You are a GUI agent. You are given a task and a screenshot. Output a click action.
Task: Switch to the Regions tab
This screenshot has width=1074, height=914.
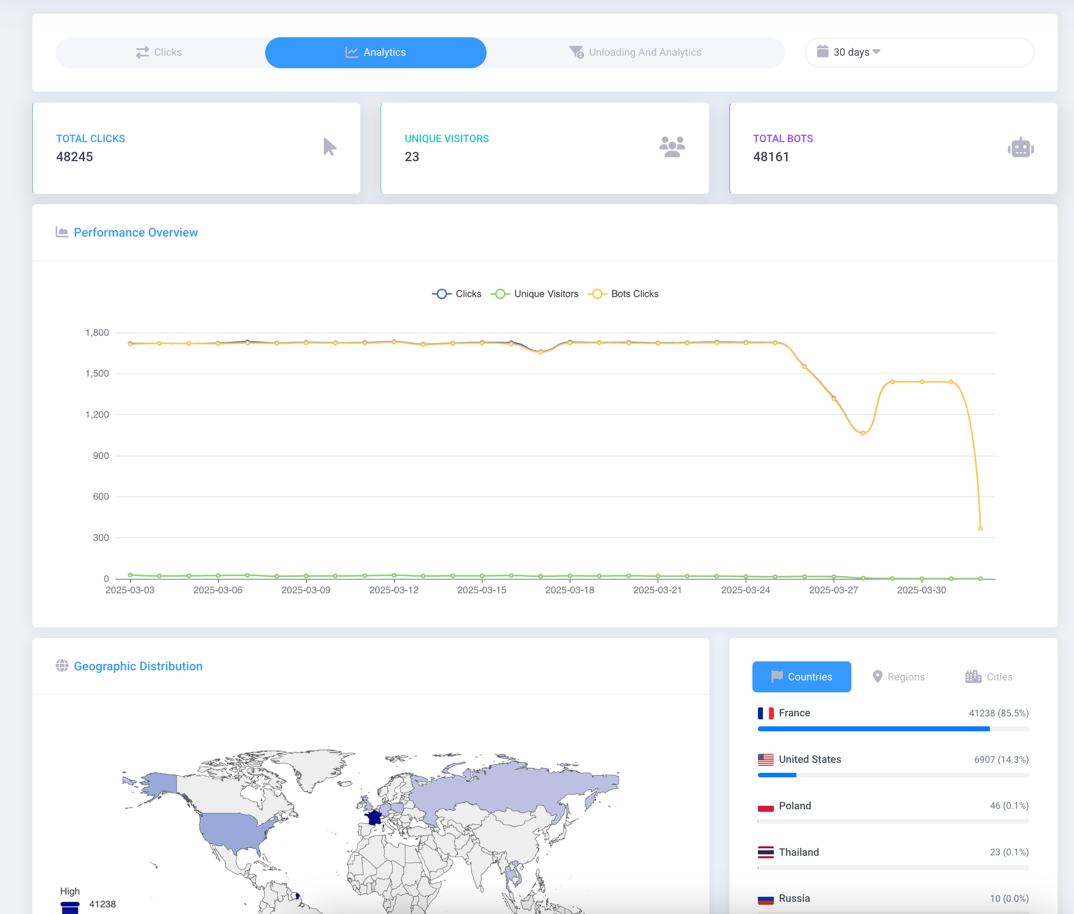click(x=898, y=676)
